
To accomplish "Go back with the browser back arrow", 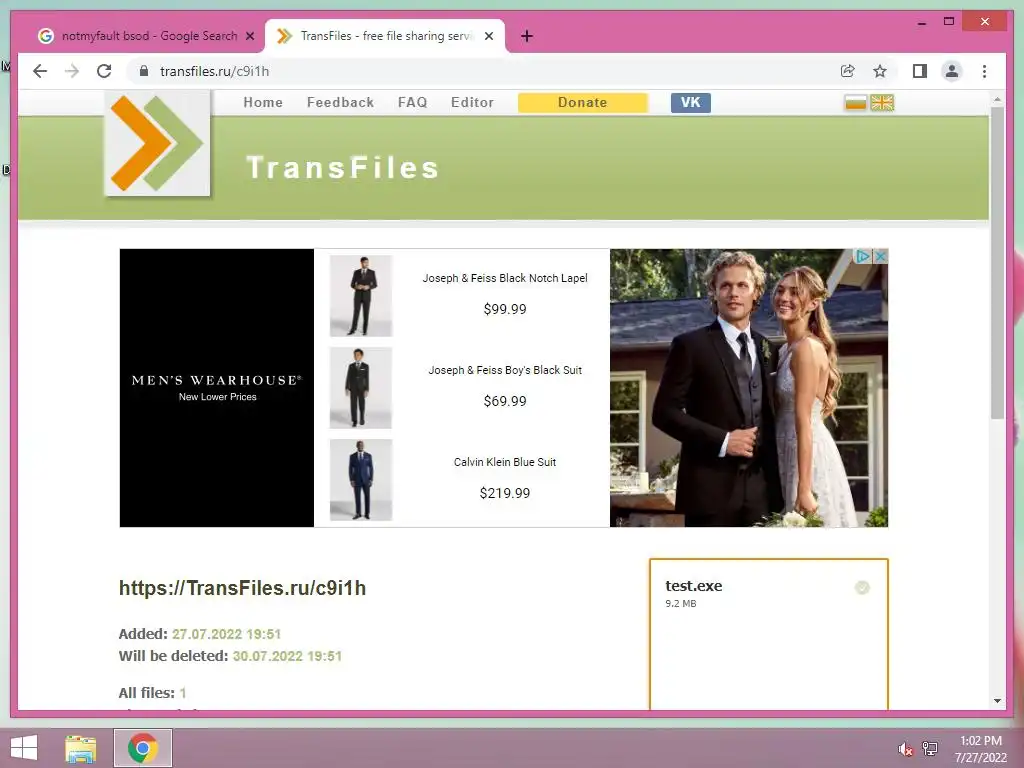I will pyautogui.click(x=40, y=71).
